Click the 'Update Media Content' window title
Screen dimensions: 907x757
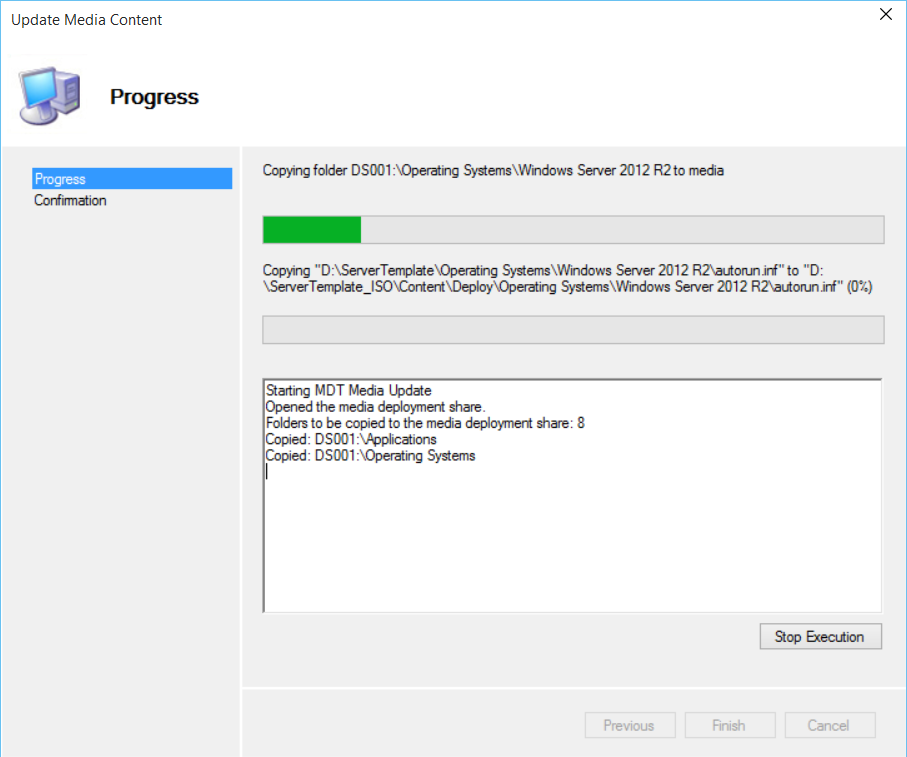click(x=87, y=20)
